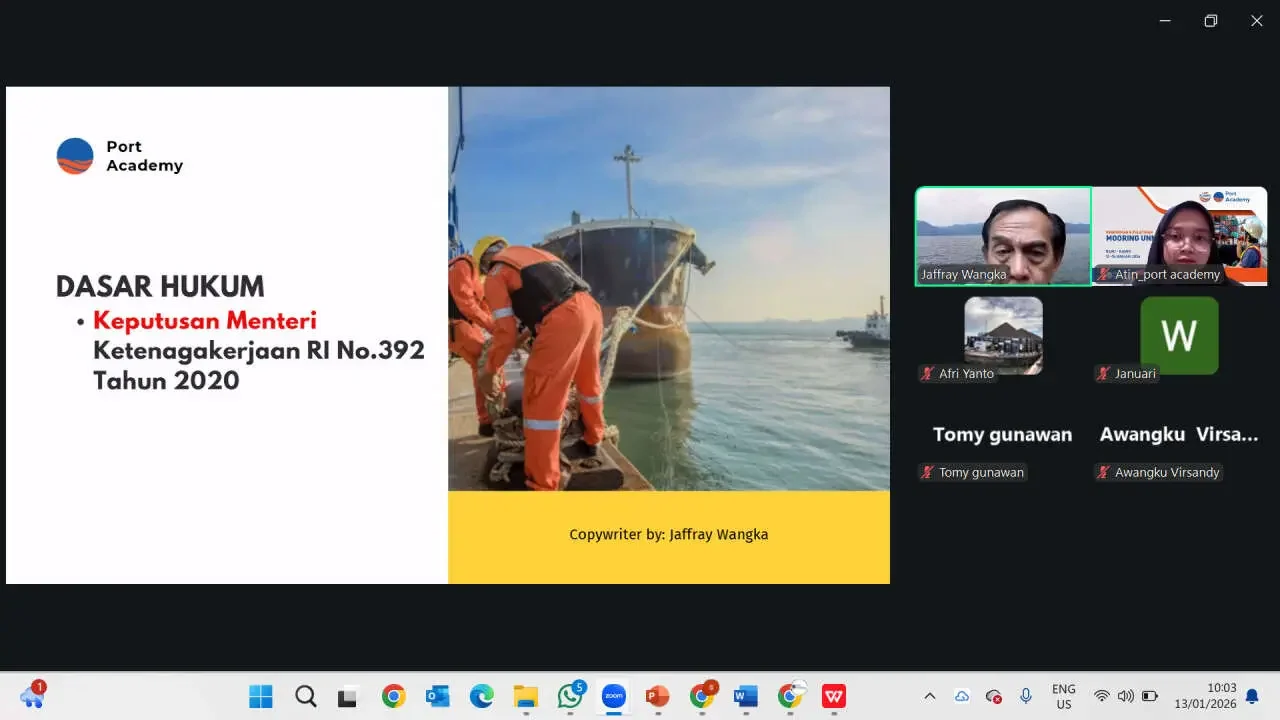Click the Jaffray Wangka name label
The height and width of the screenshot is (720, 1280).
click(x=964, y=274)
